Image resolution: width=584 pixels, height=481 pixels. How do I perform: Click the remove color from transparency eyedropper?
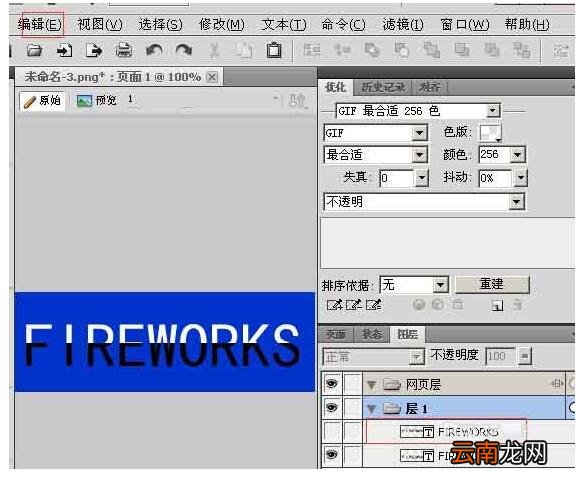point(354,305)
